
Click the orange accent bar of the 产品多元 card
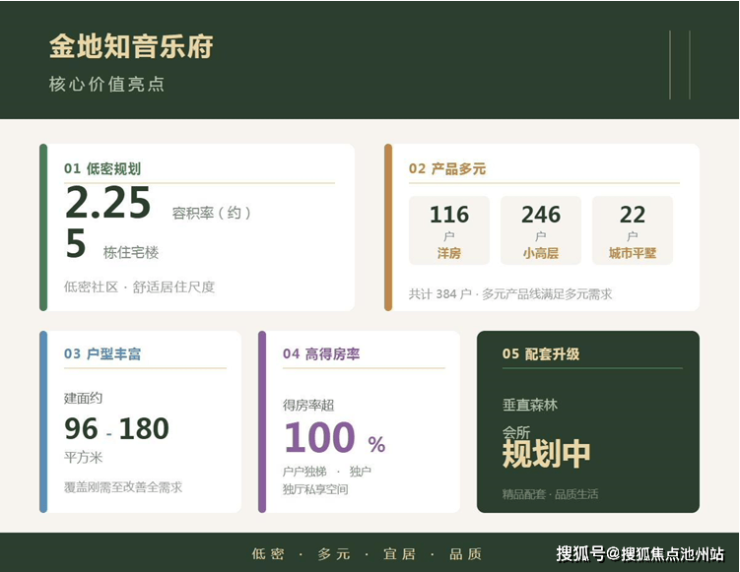(388, 227)
